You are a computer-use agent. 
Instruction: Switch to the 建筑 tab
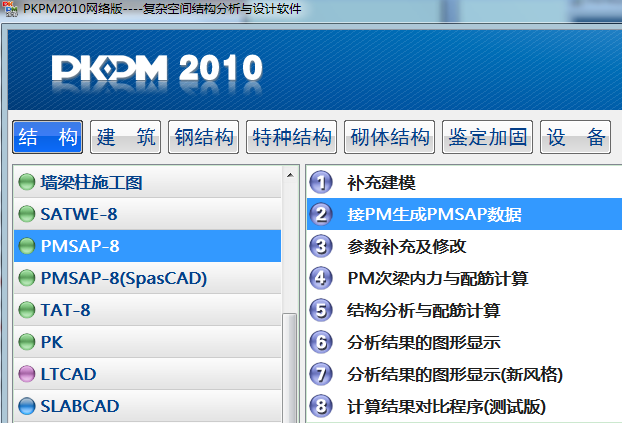tap(125, 137)
